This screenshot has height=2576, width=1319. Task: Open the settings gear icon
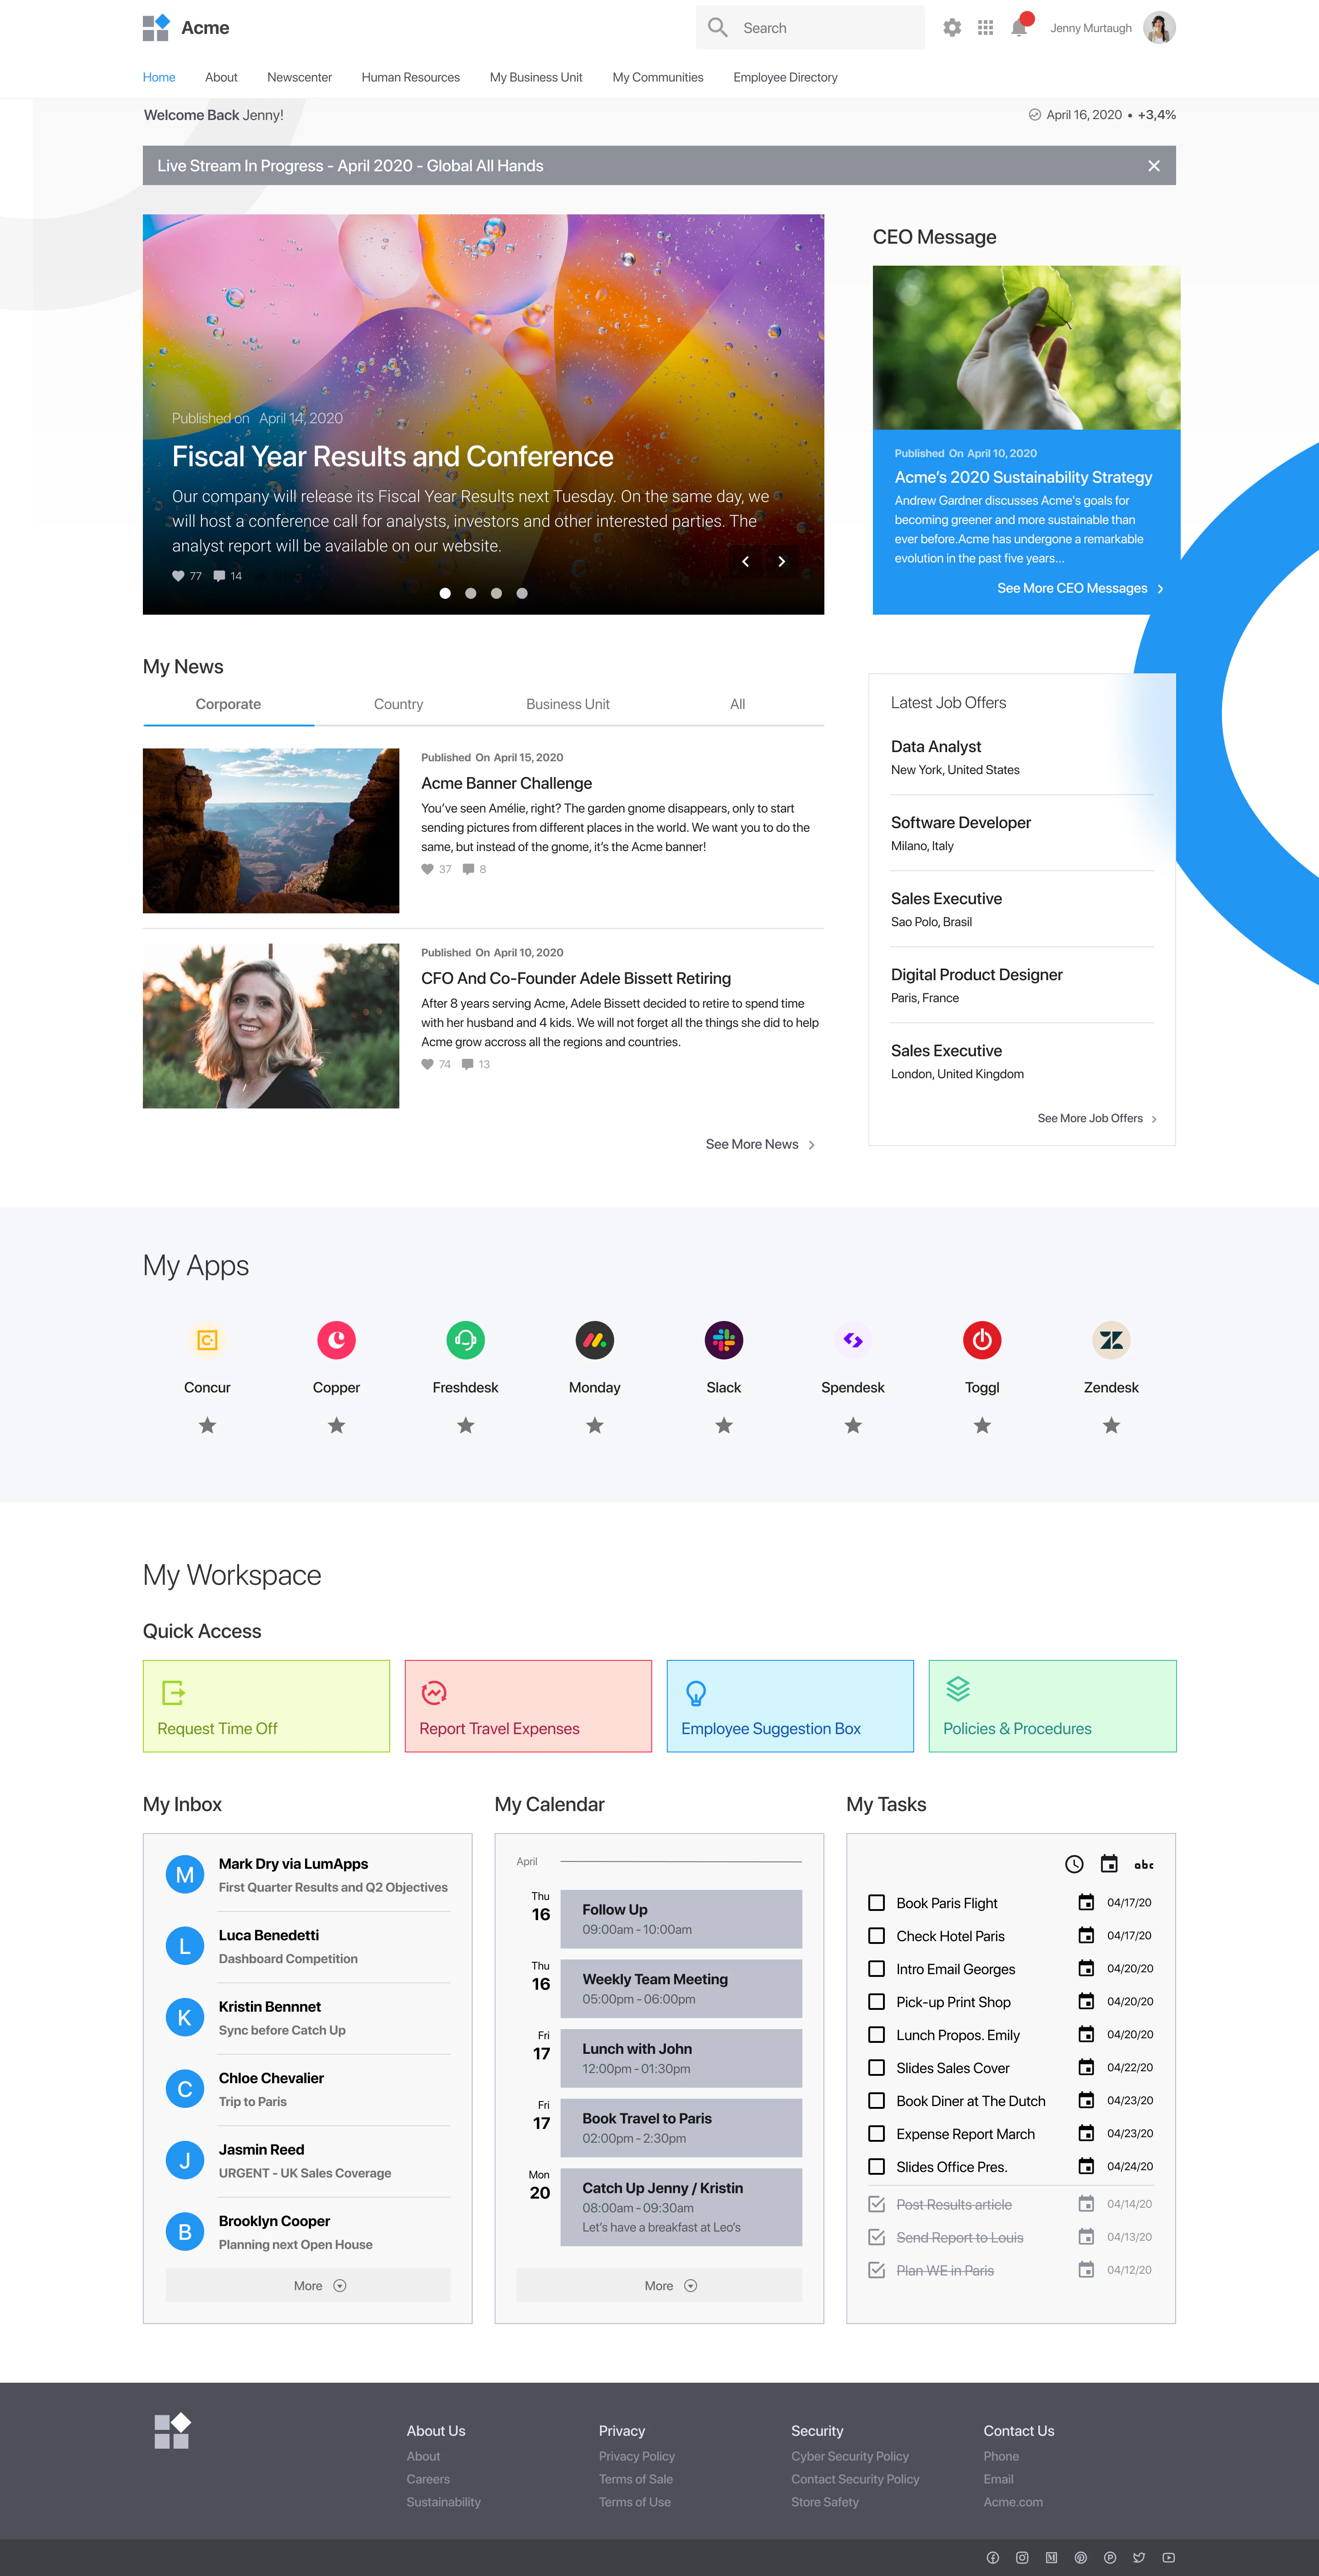pyautogui.click(x=951, y=27)
